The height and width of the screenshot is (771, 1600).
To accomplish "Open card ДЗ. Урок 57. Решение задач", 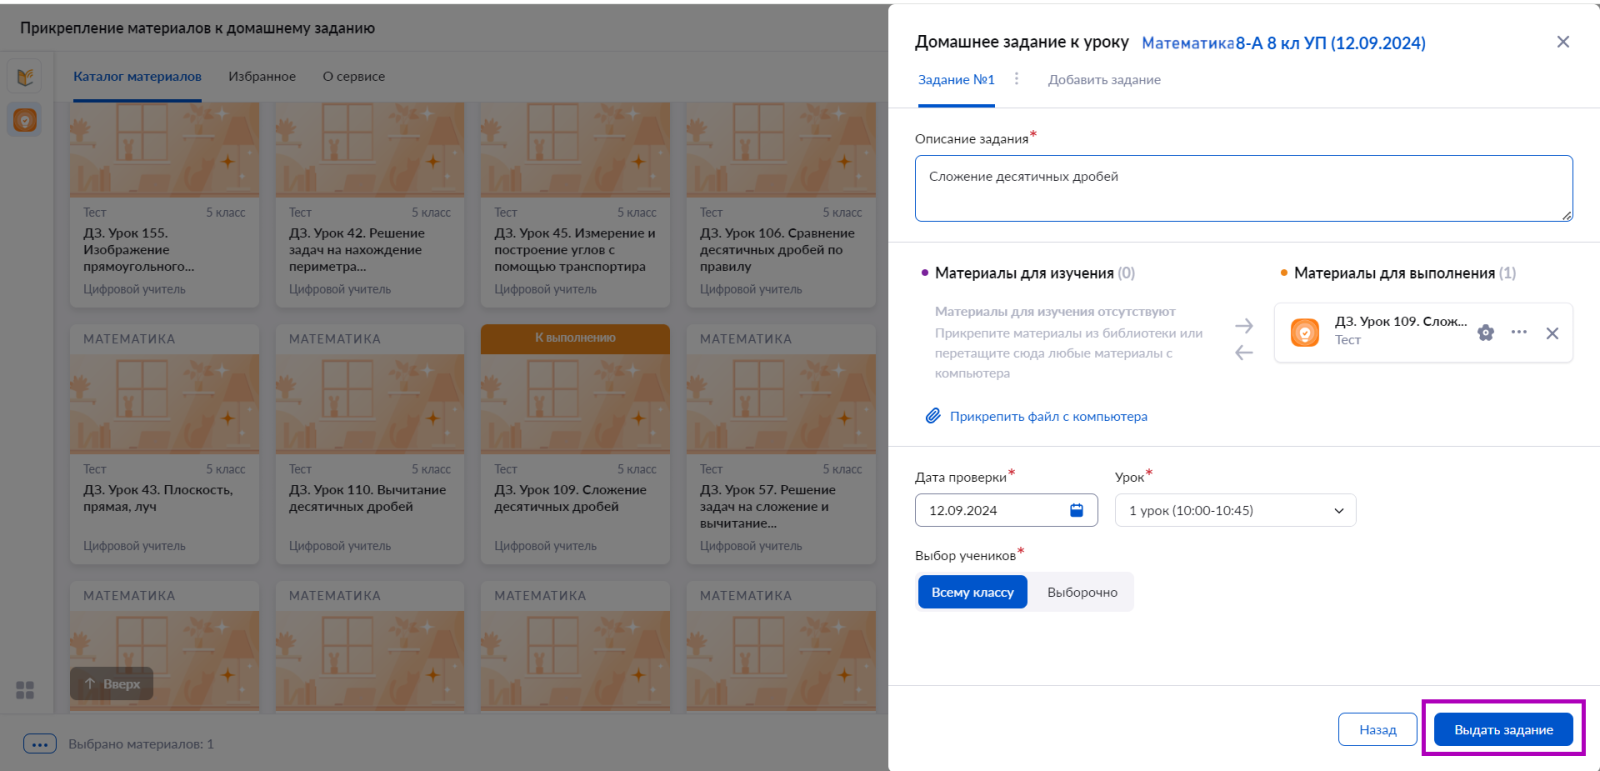I will coord(781,444).
